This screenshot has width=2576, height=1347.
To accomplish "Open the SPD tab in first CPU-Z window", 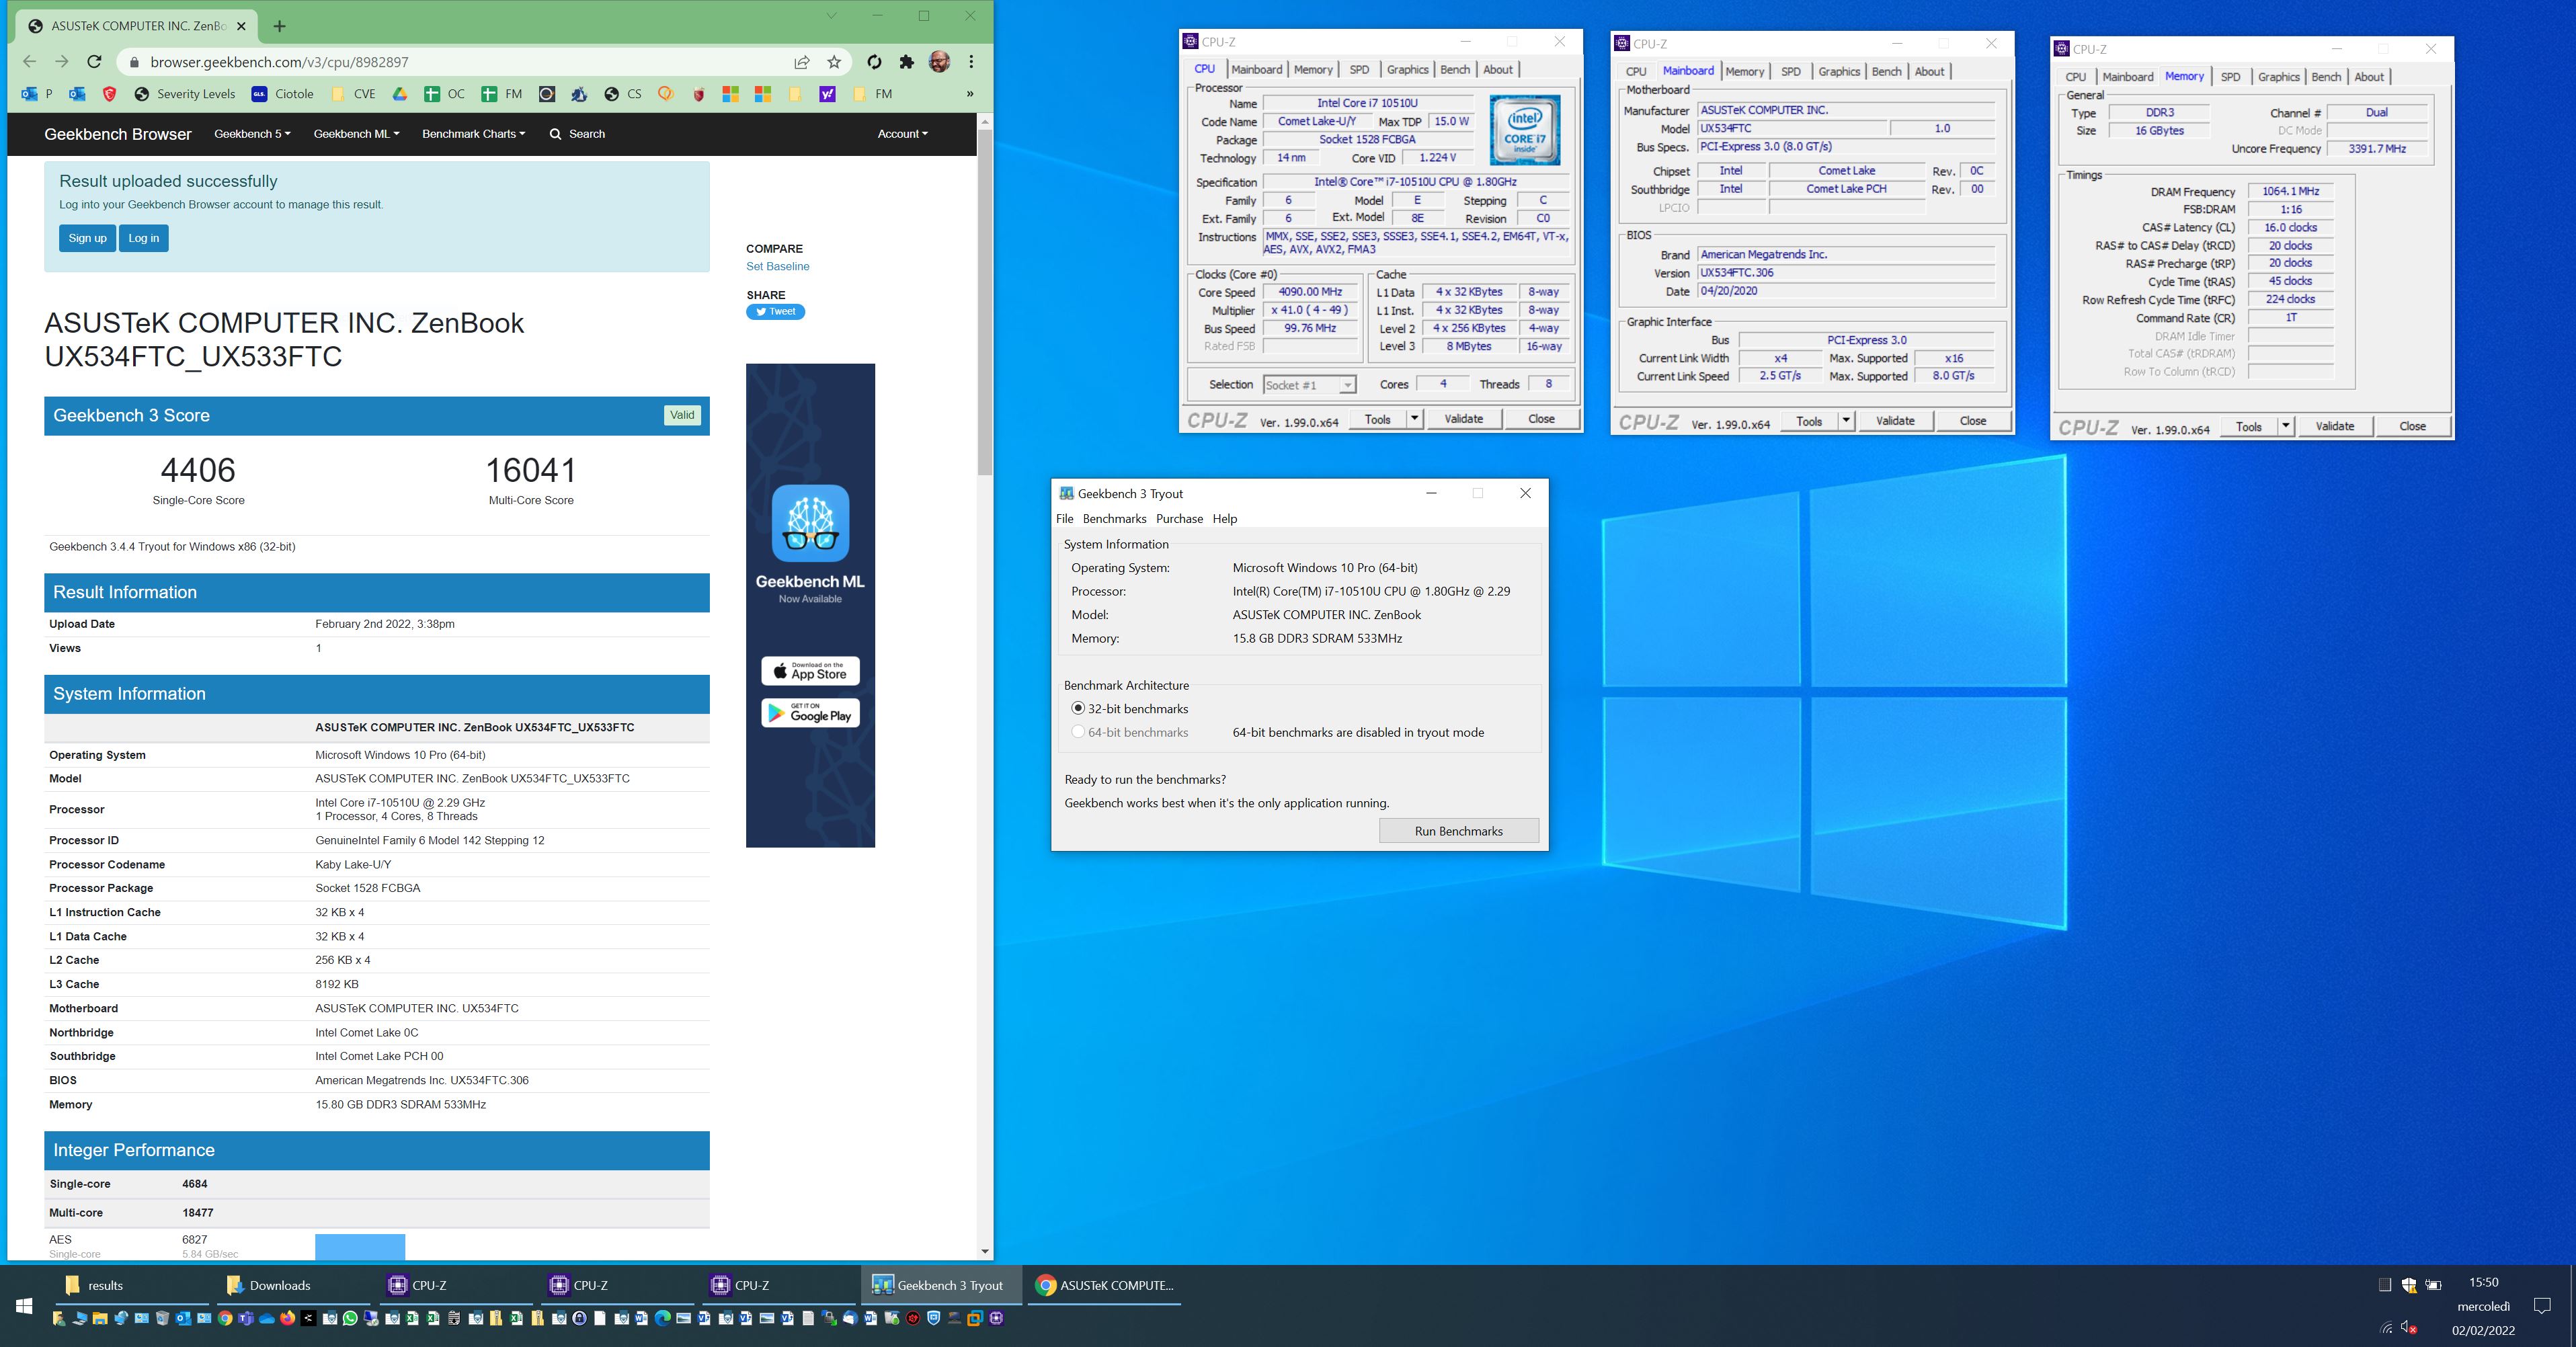I will [1359, 69].
